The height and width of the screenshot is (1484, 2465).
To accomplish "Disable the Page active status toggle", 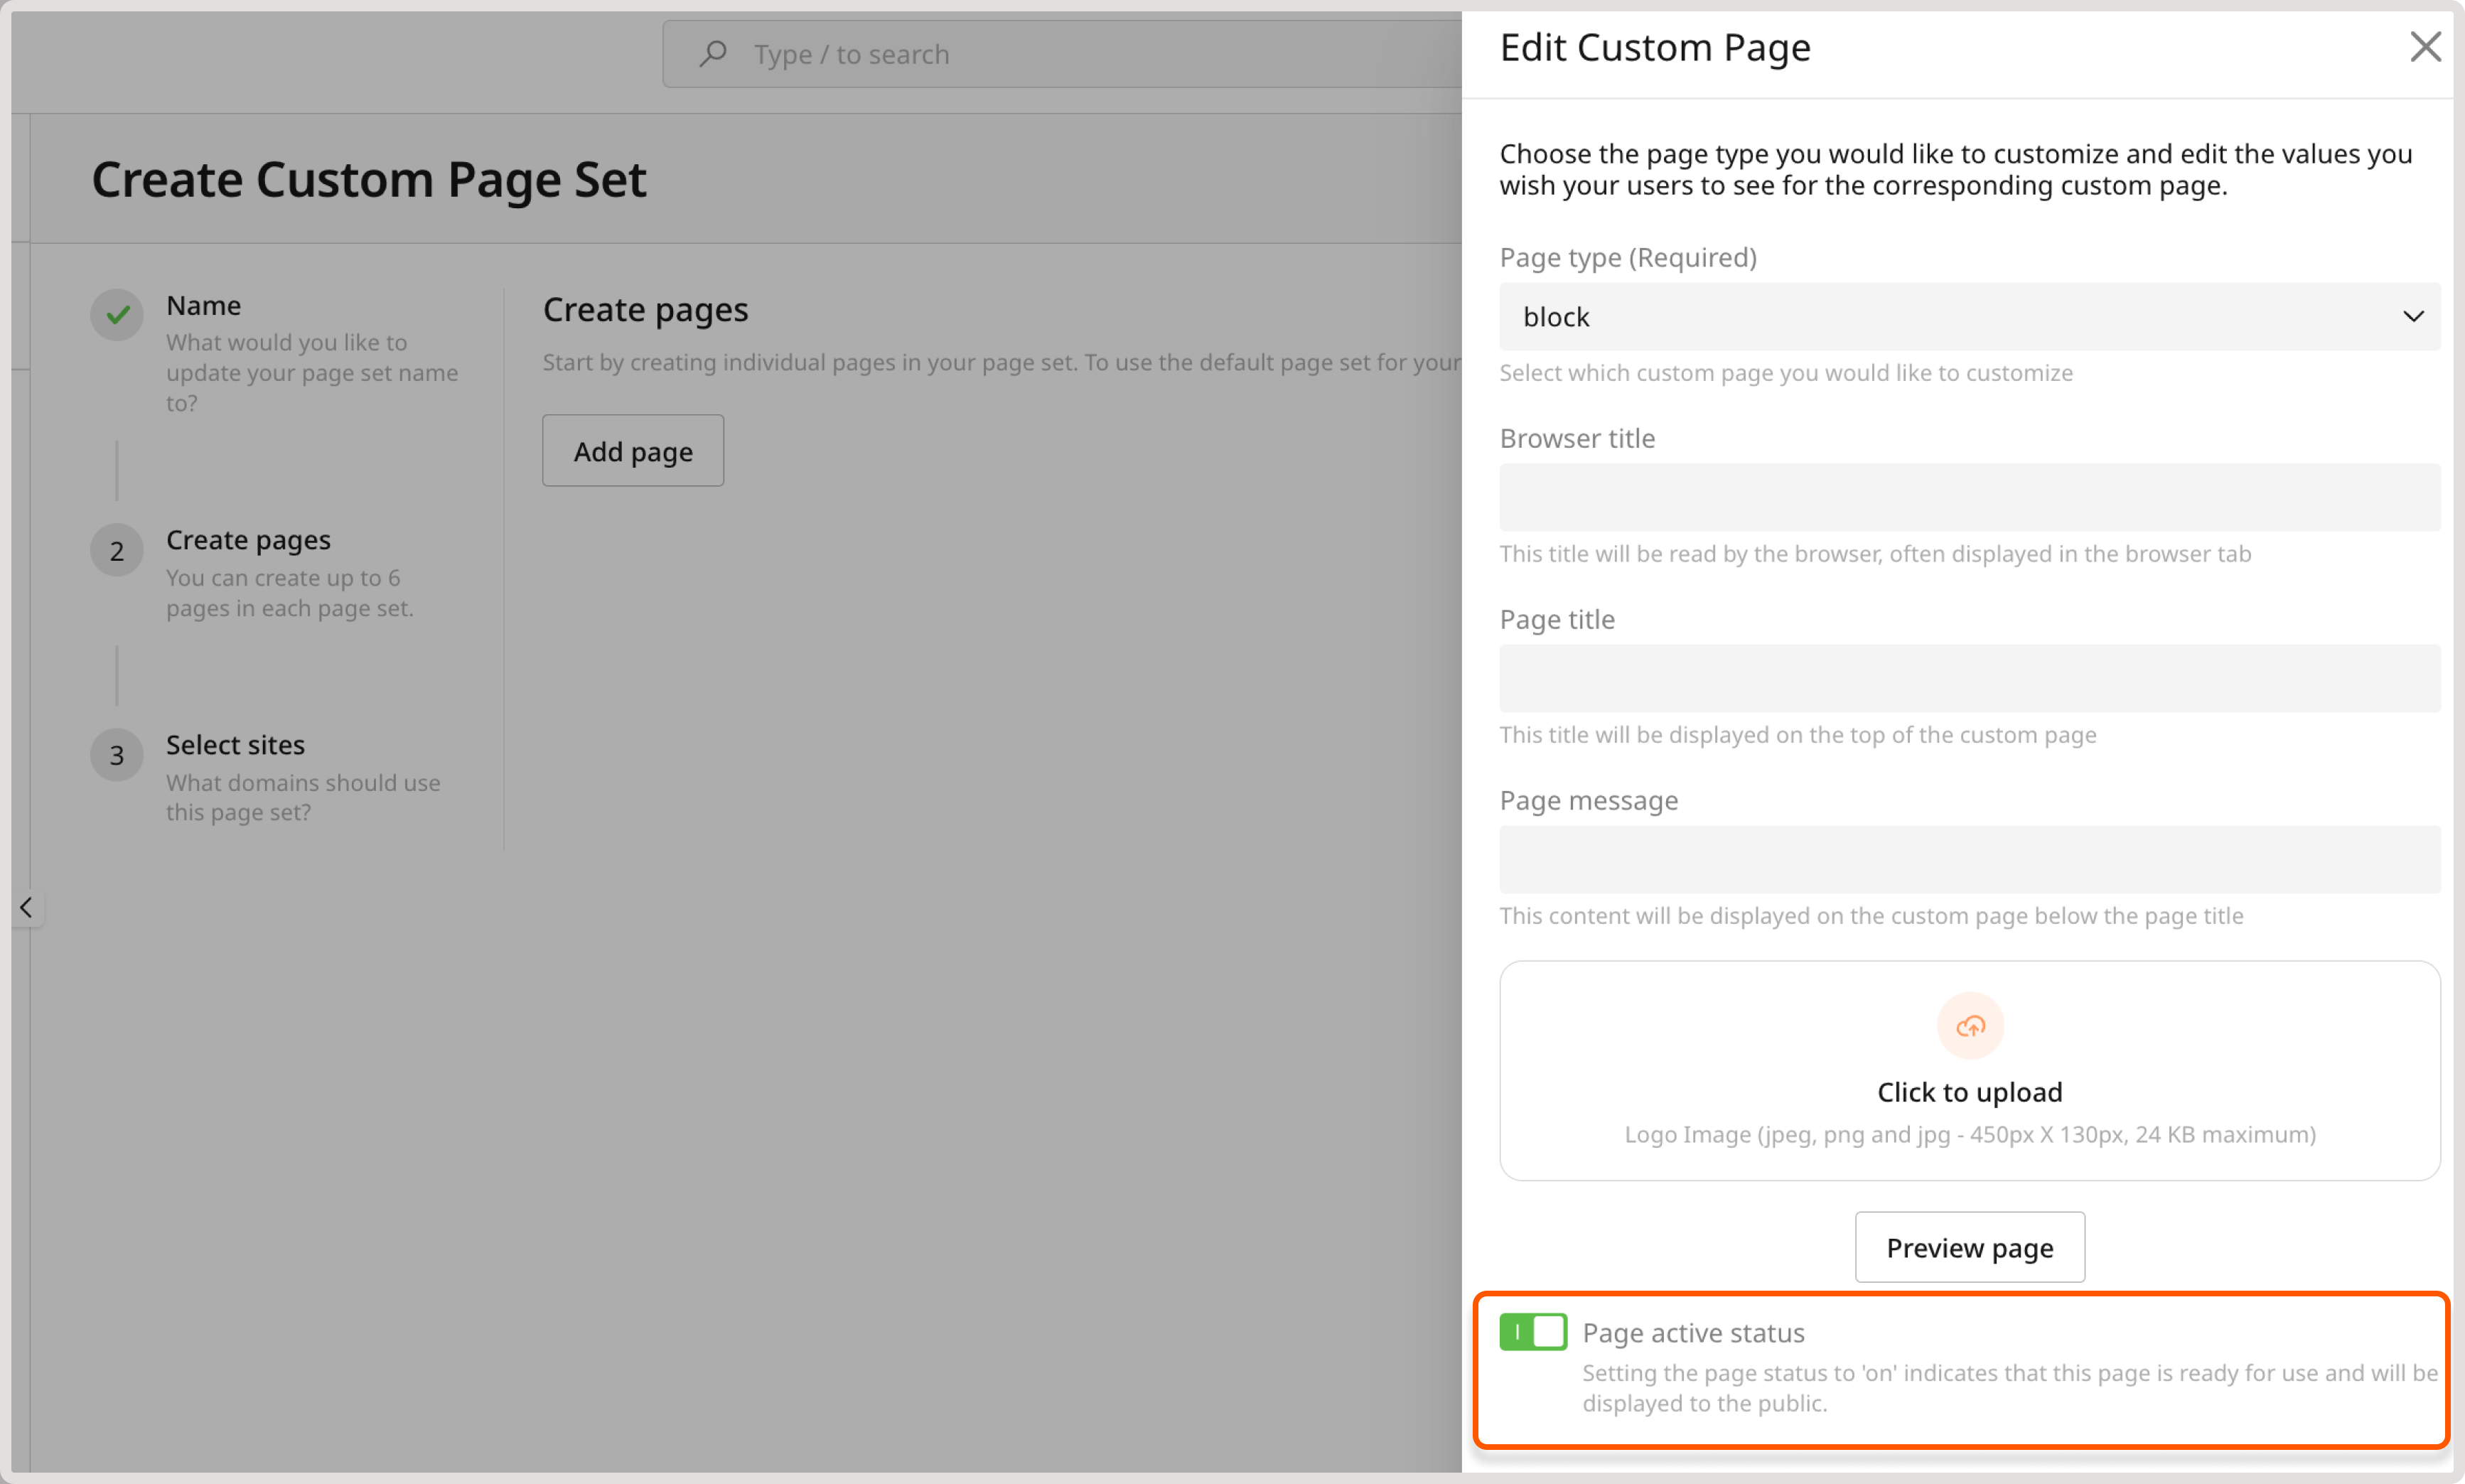I will (x=1532, y=1331).
